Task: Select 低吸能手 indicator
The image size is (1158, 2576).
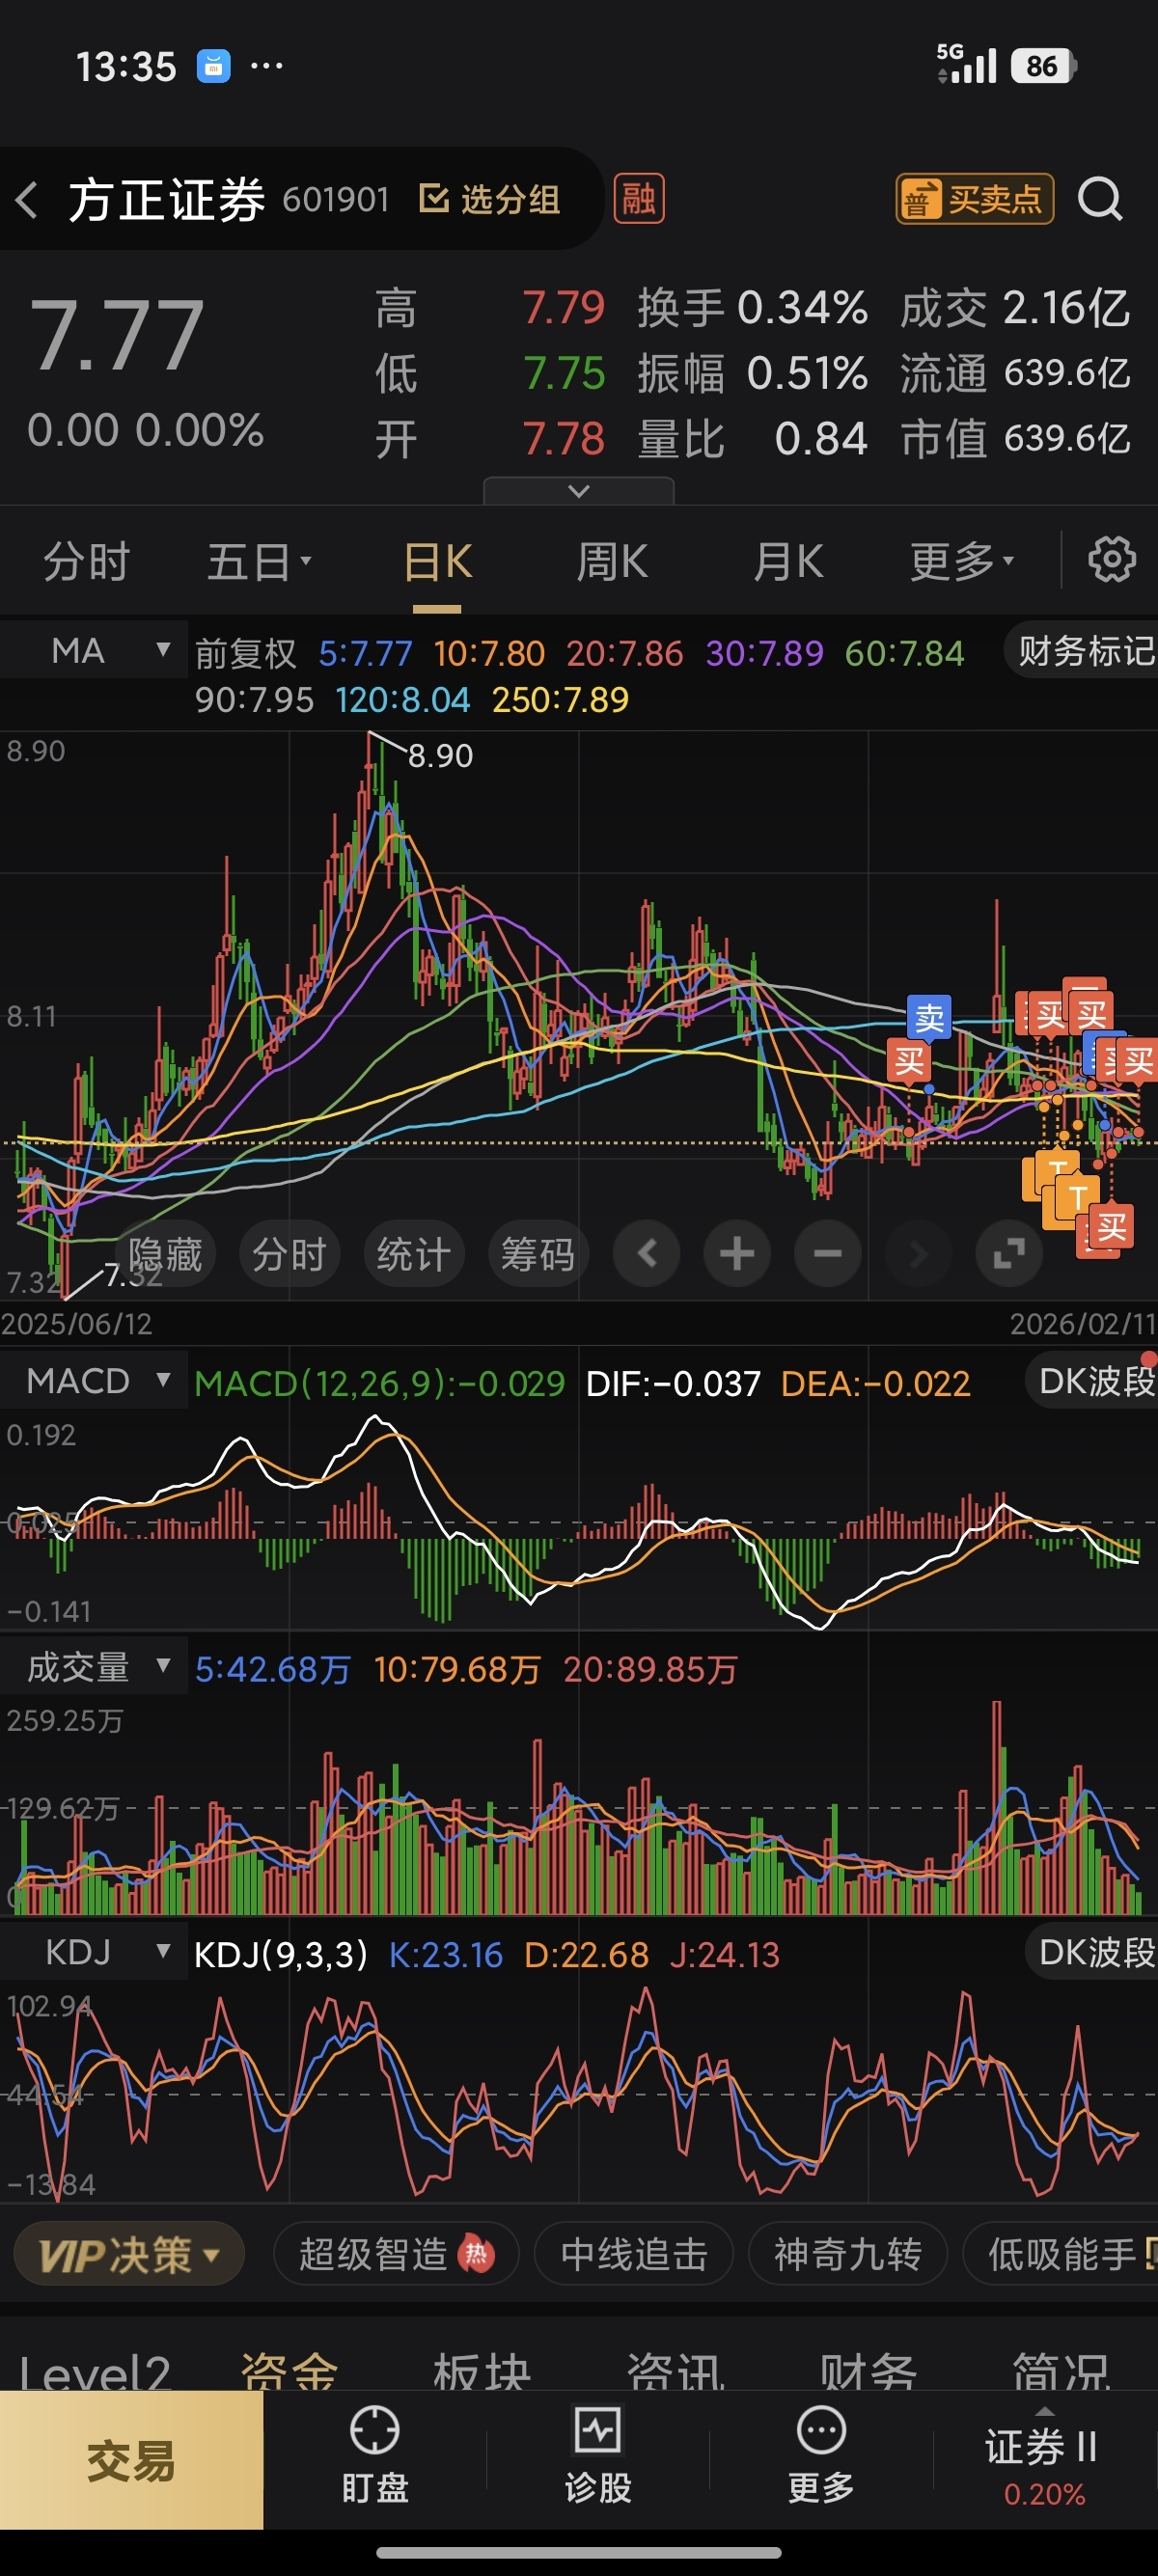Action: click(1061, 2254)
